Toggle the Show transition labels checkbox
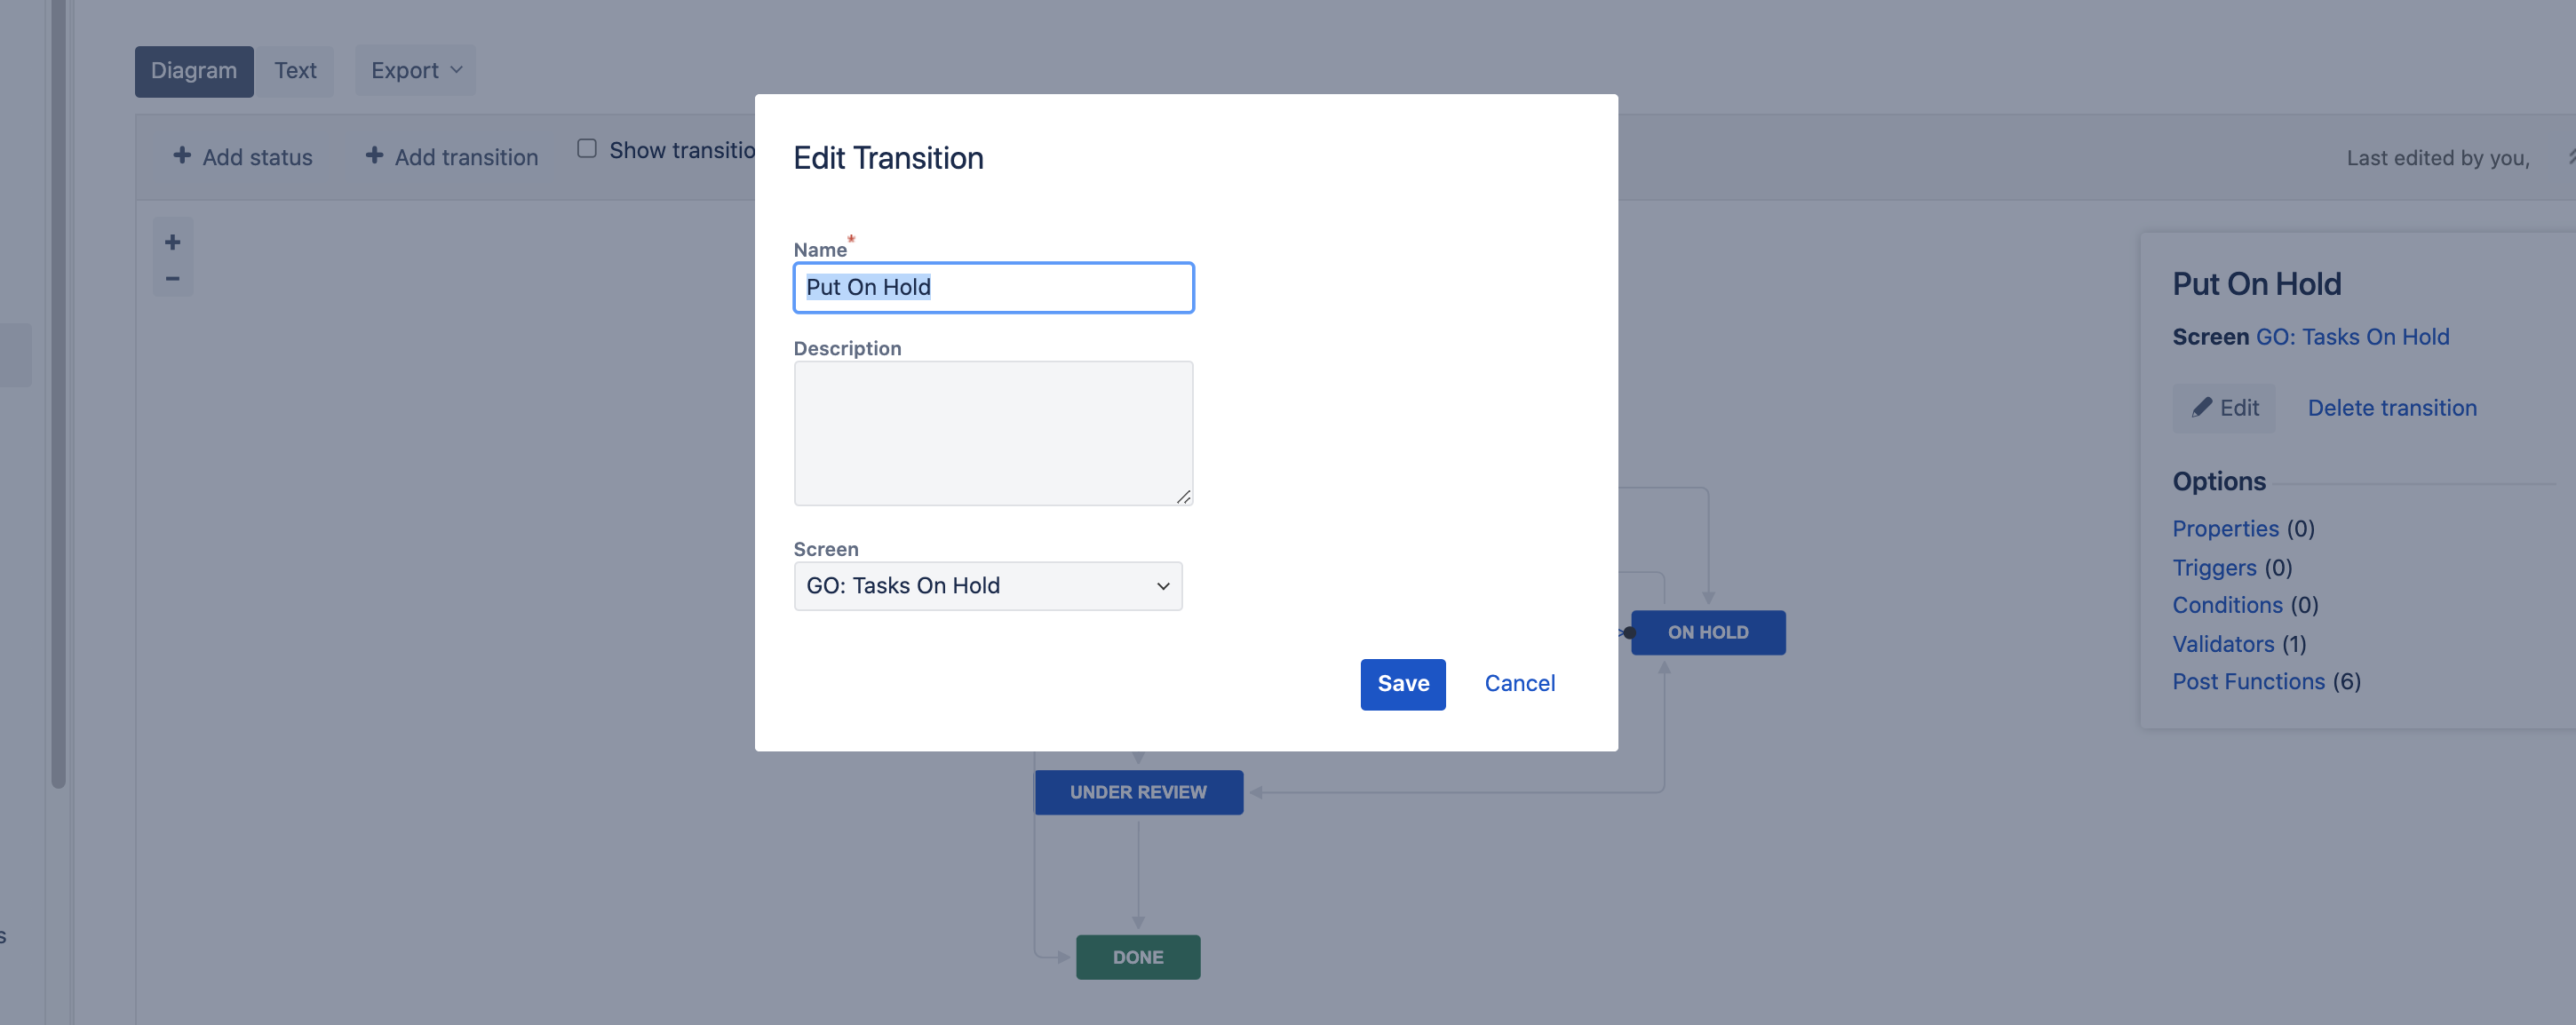The height and width of the screenshot is (1025, 2576). coord(587,149)
